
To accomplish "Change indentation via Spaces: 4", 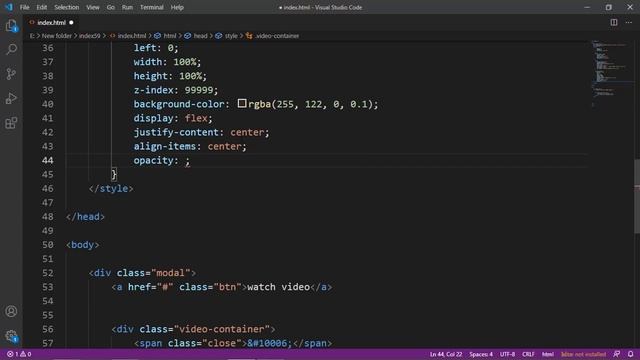I will tap(481, 354).
